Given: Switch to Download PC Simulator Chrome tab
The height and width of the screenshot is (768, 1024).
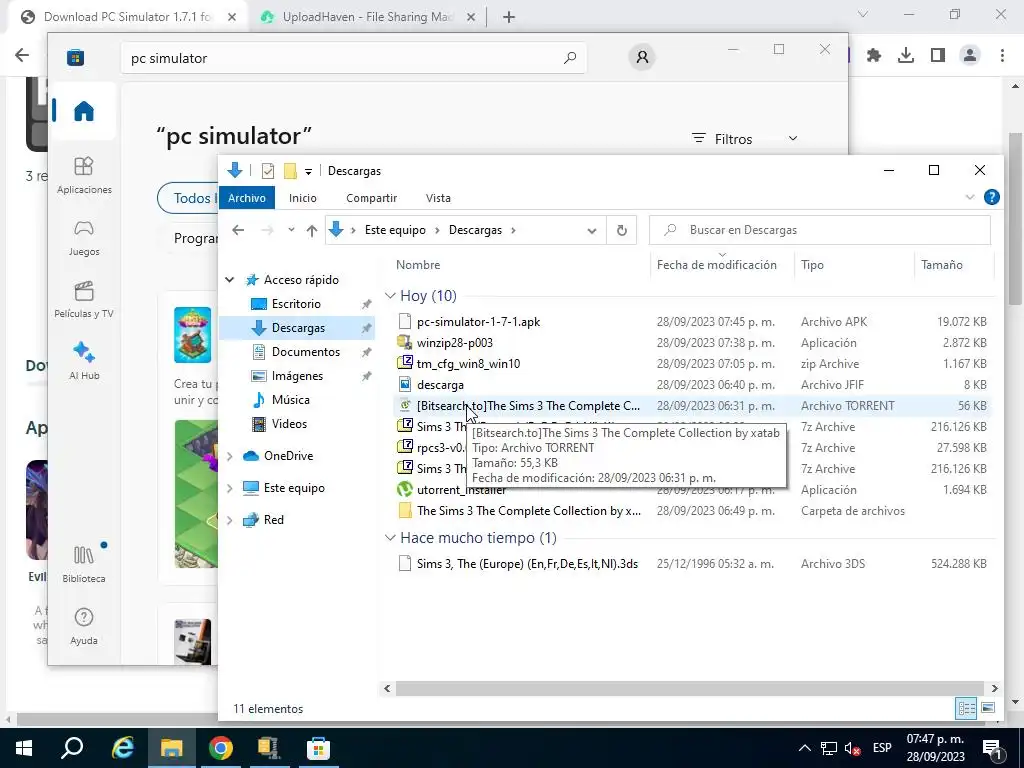Looking at the screenshot, I should 128,17.
